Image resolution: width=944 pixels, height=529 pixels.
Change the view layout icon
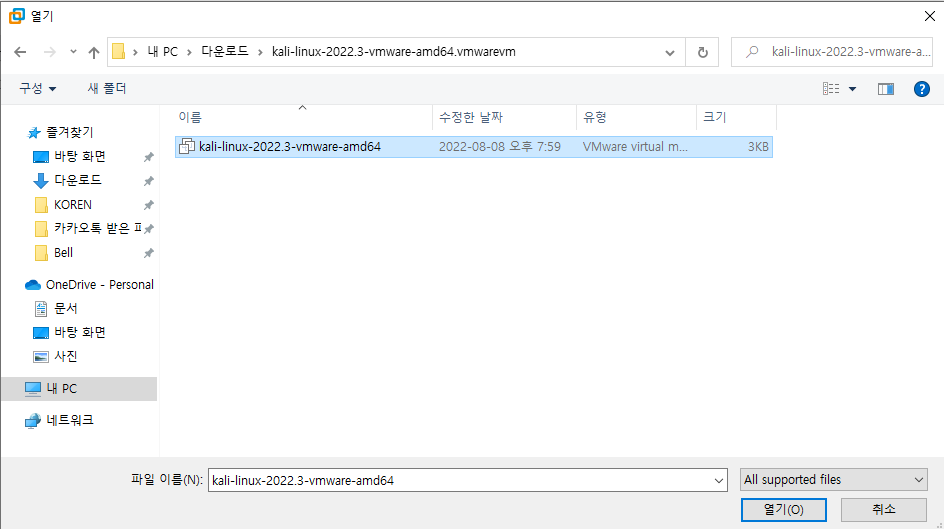(831, 88)
